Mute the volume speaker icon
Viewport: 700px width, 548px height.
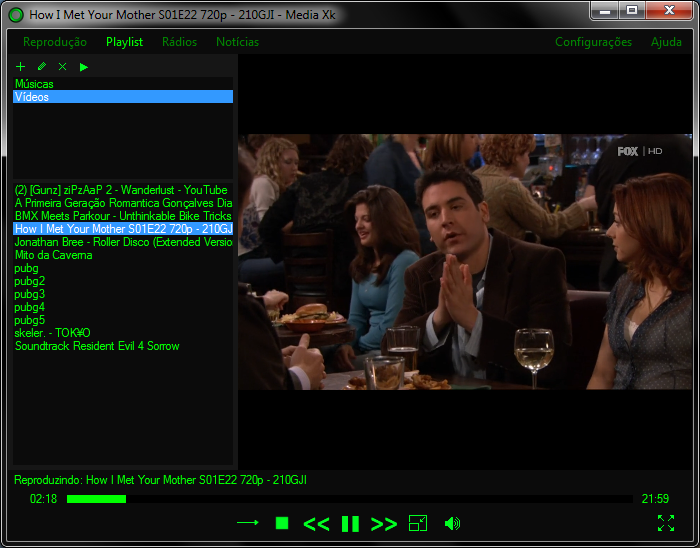(x=452, y=523)
